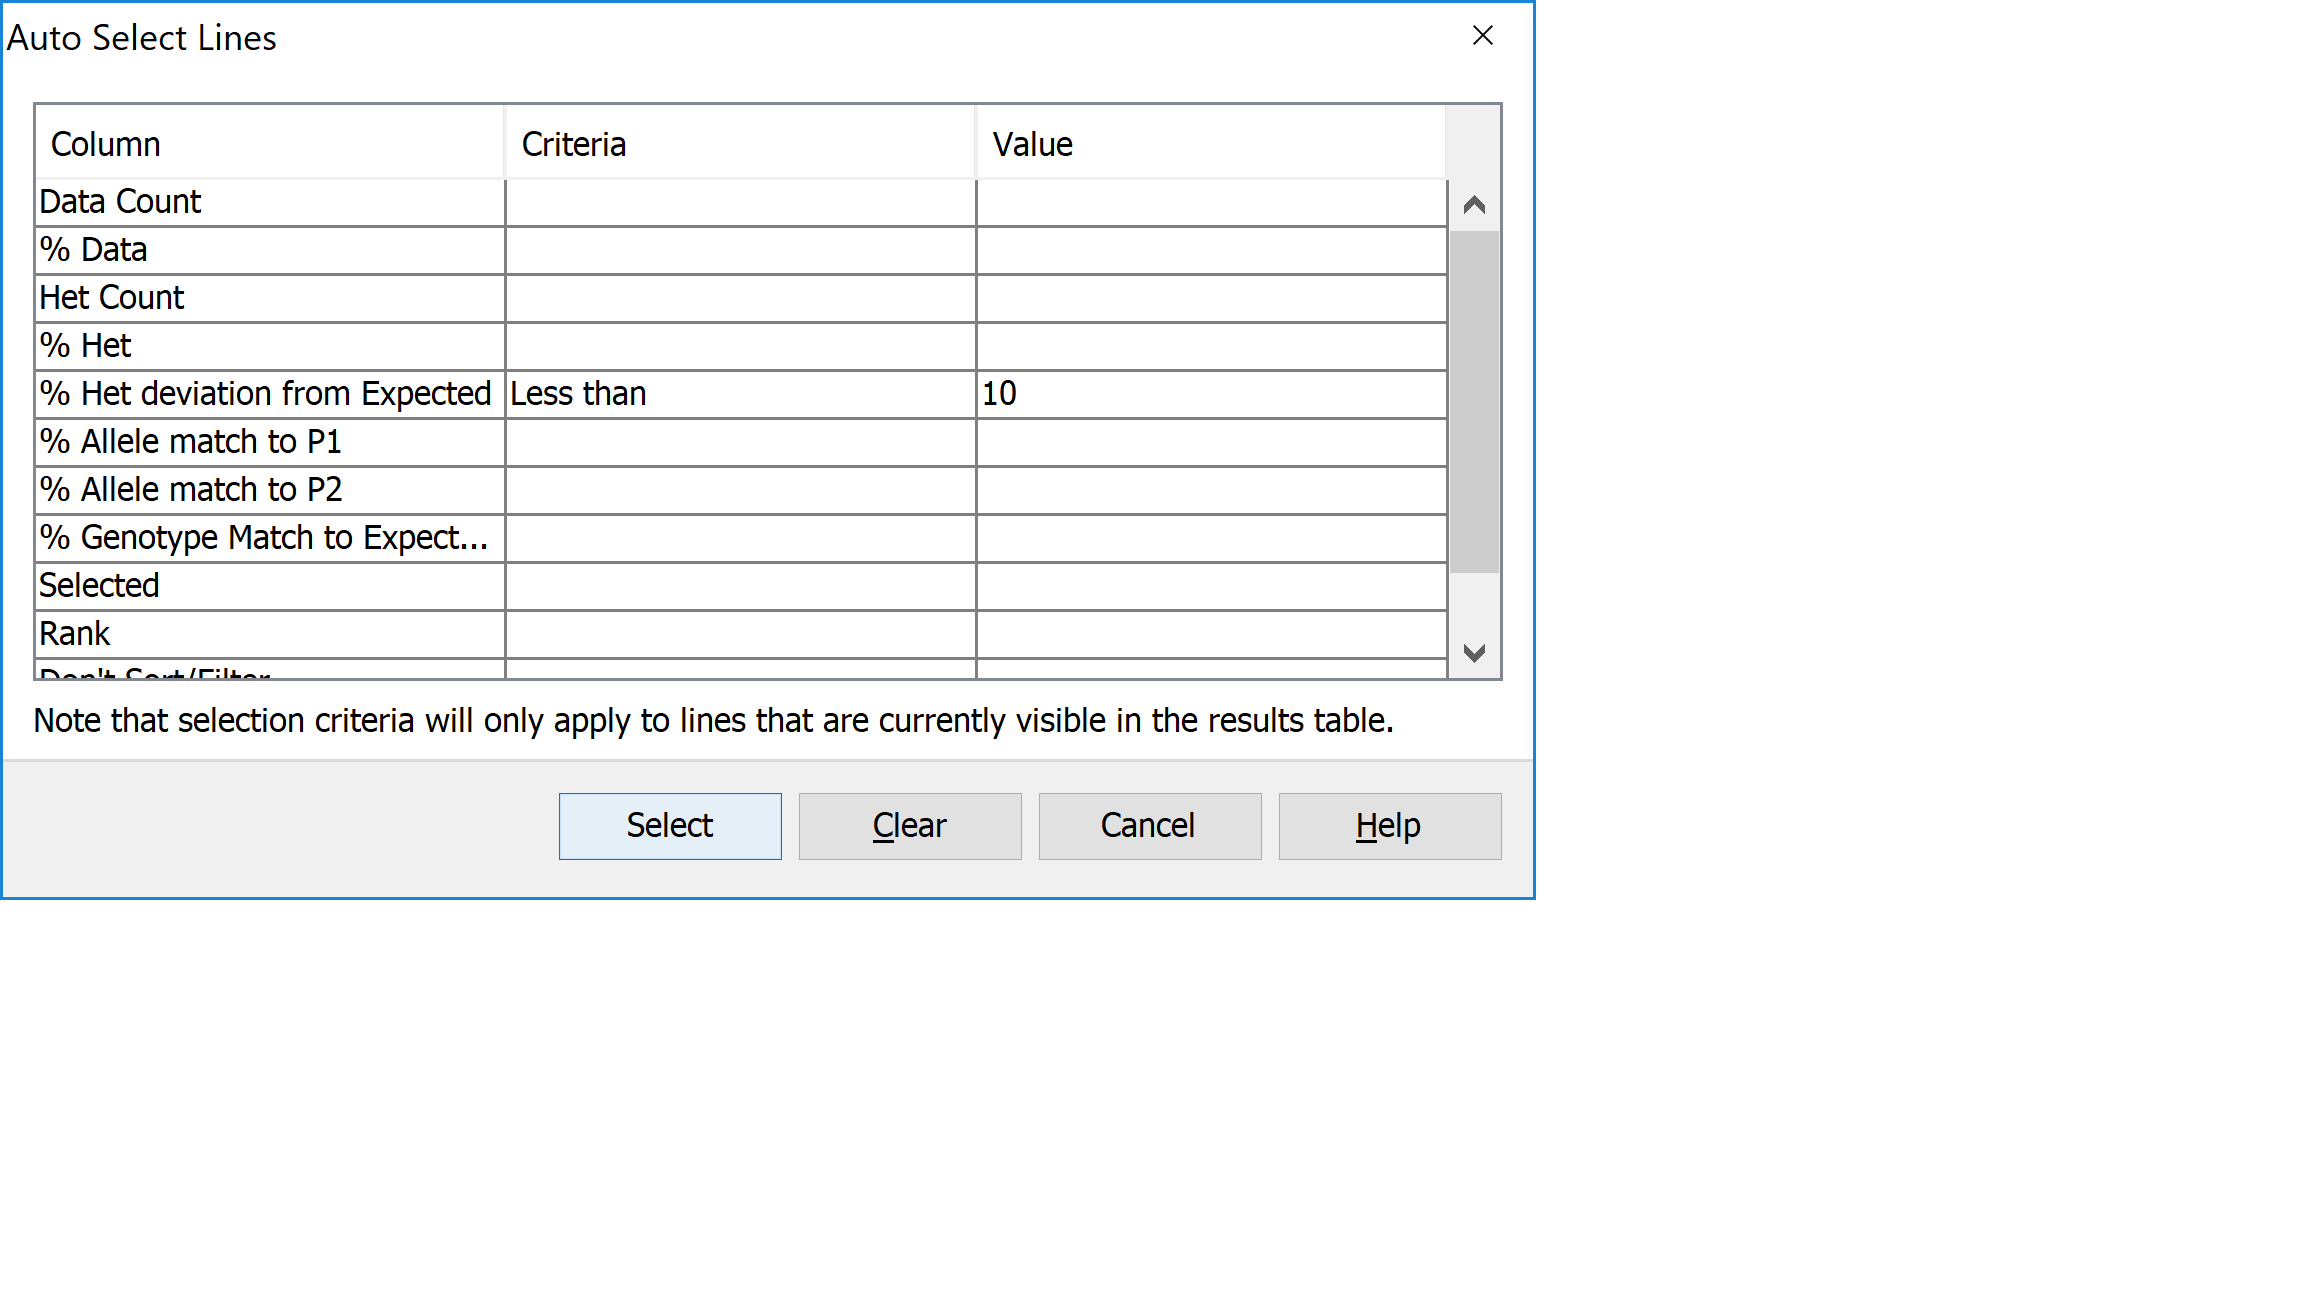Image resolution: width=2304 pixels, height=1296 pixels.
Task: Open Criteria cell for % Data
Action: [741, 251]
